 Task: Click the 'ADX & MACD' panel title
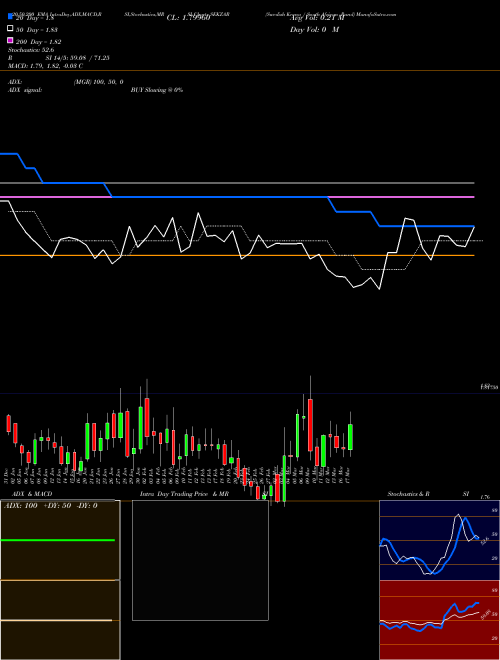(x=32, y=494)
